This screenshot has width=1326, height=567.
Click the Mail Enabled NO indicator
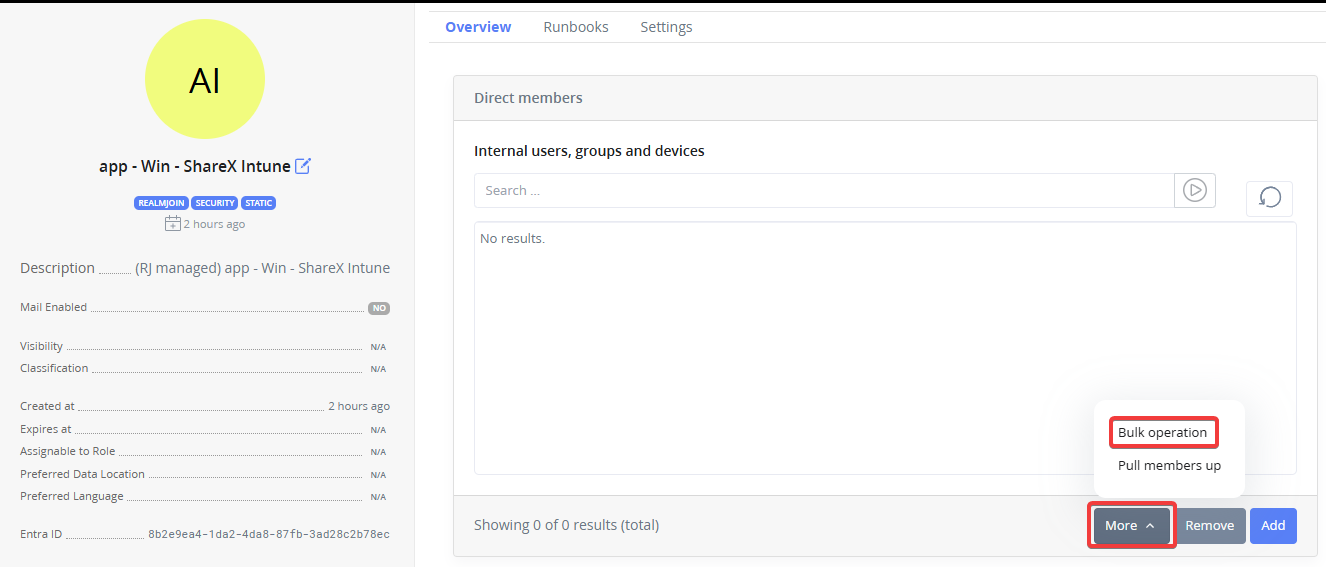[379, 308]
